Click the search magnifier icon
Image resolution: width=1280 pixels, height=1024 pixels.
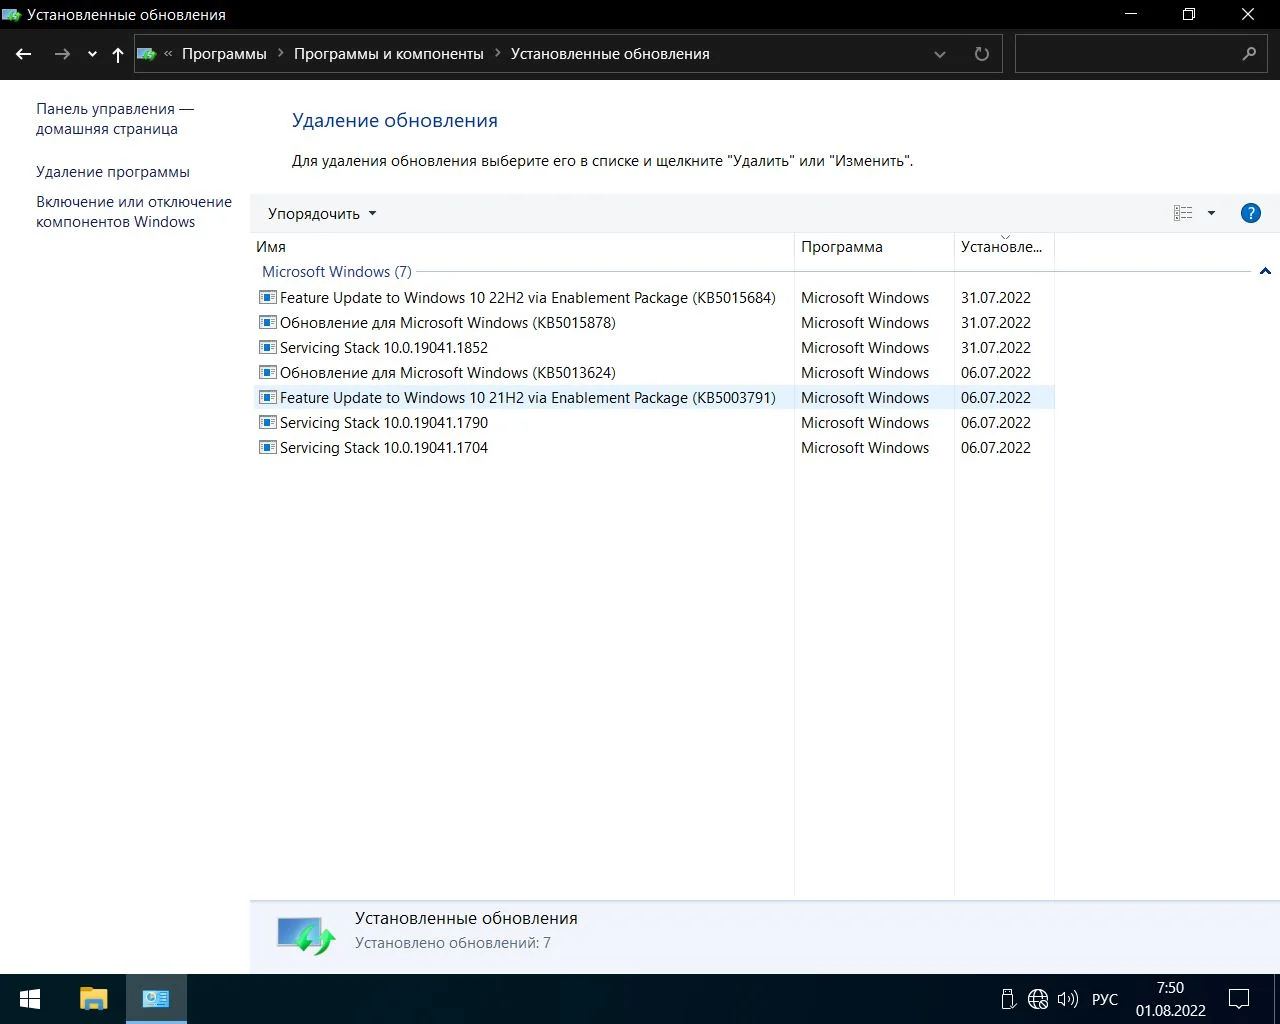click(x=1249, y=54)
